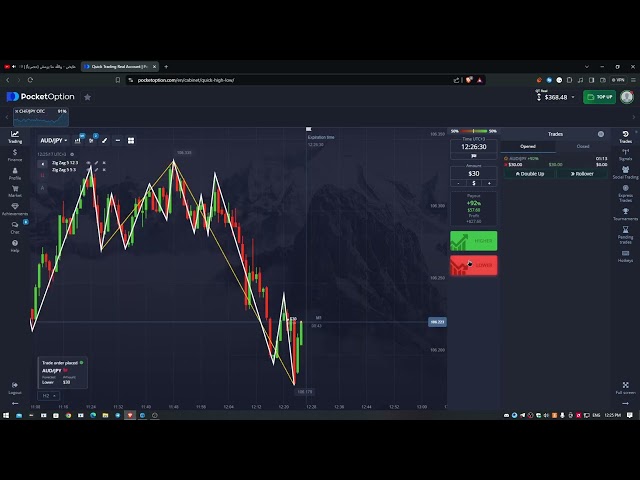Remove the Zig Zag 5 5 3 indicator
This screenshot has width=640, height=480.
[x=104, y=169]
